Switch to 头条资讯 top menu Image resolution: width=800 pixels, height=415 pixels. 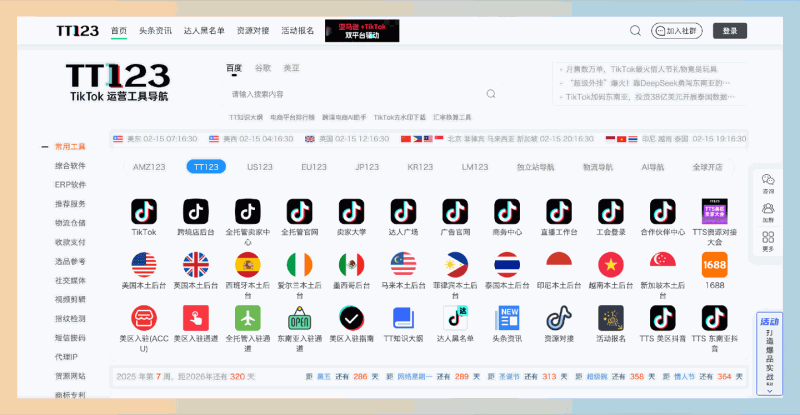tap(155, 31)
